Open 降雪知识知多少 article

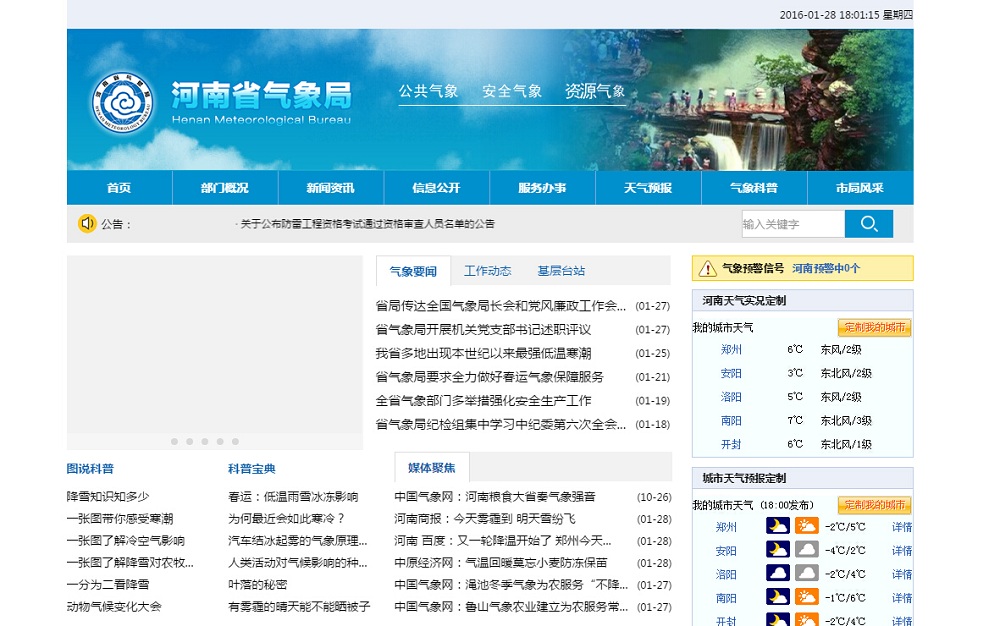108,497
